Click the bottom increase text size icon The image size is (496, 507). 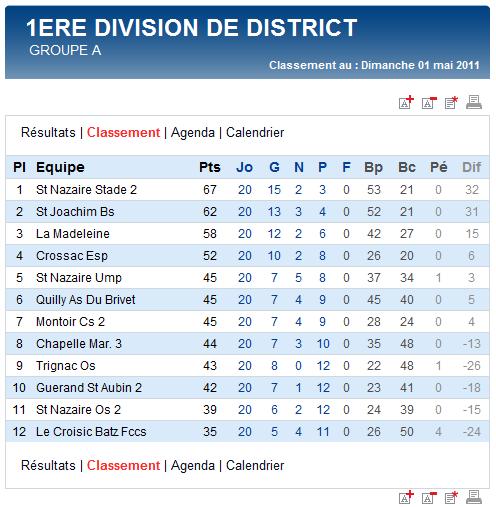(406, 497)
